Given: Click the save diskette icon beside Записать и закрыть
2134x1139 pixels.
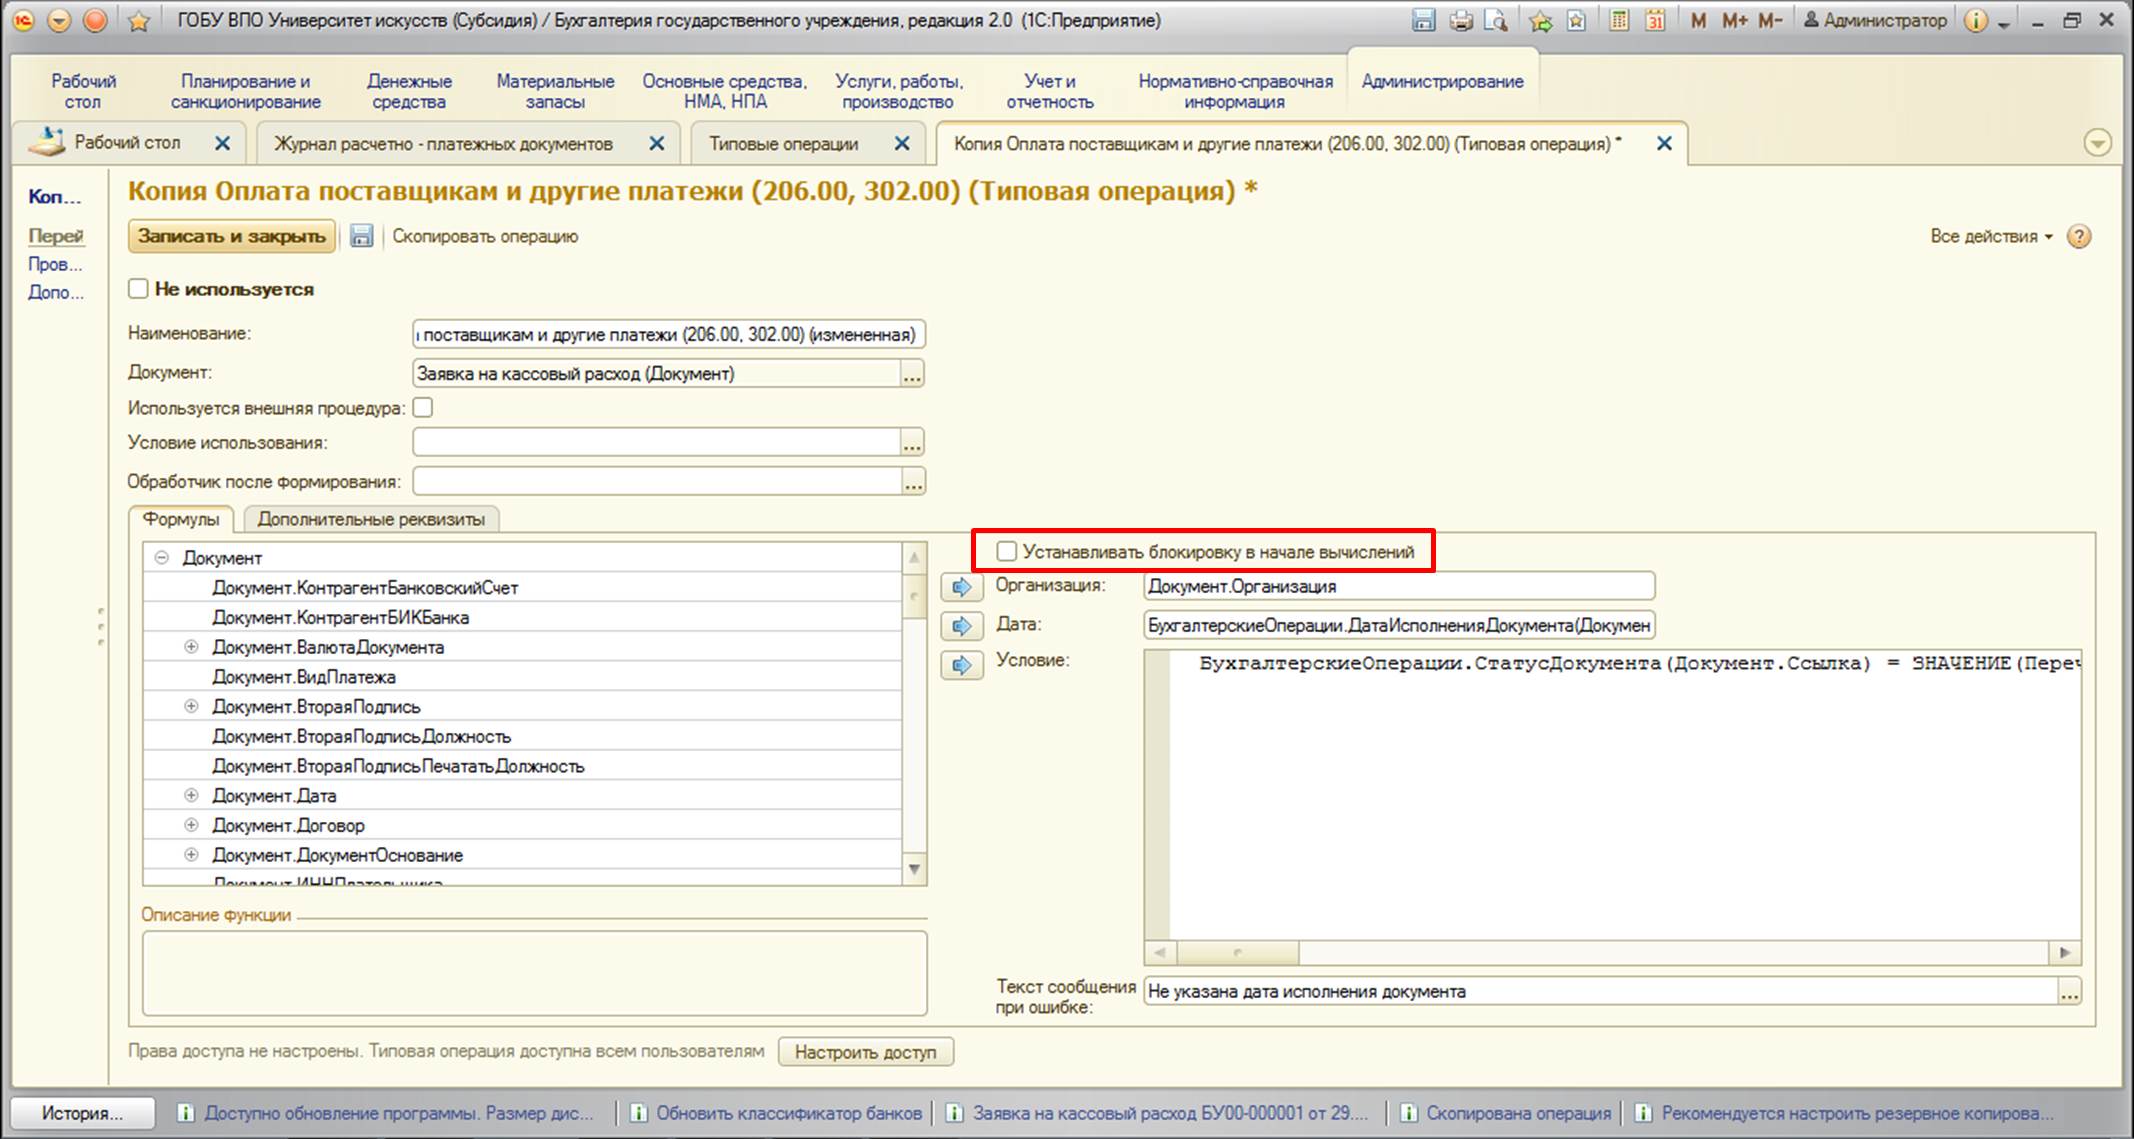Looking at the screenshot, I should (x=361, y=237).
